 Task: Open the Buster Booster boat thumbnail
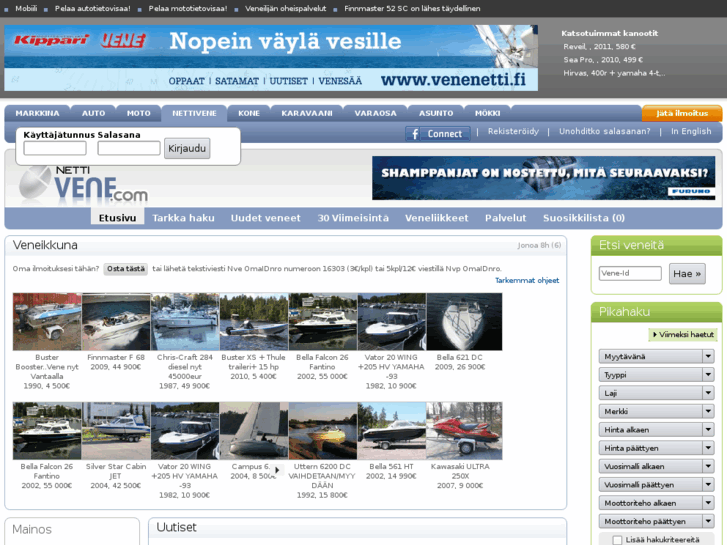47,321
